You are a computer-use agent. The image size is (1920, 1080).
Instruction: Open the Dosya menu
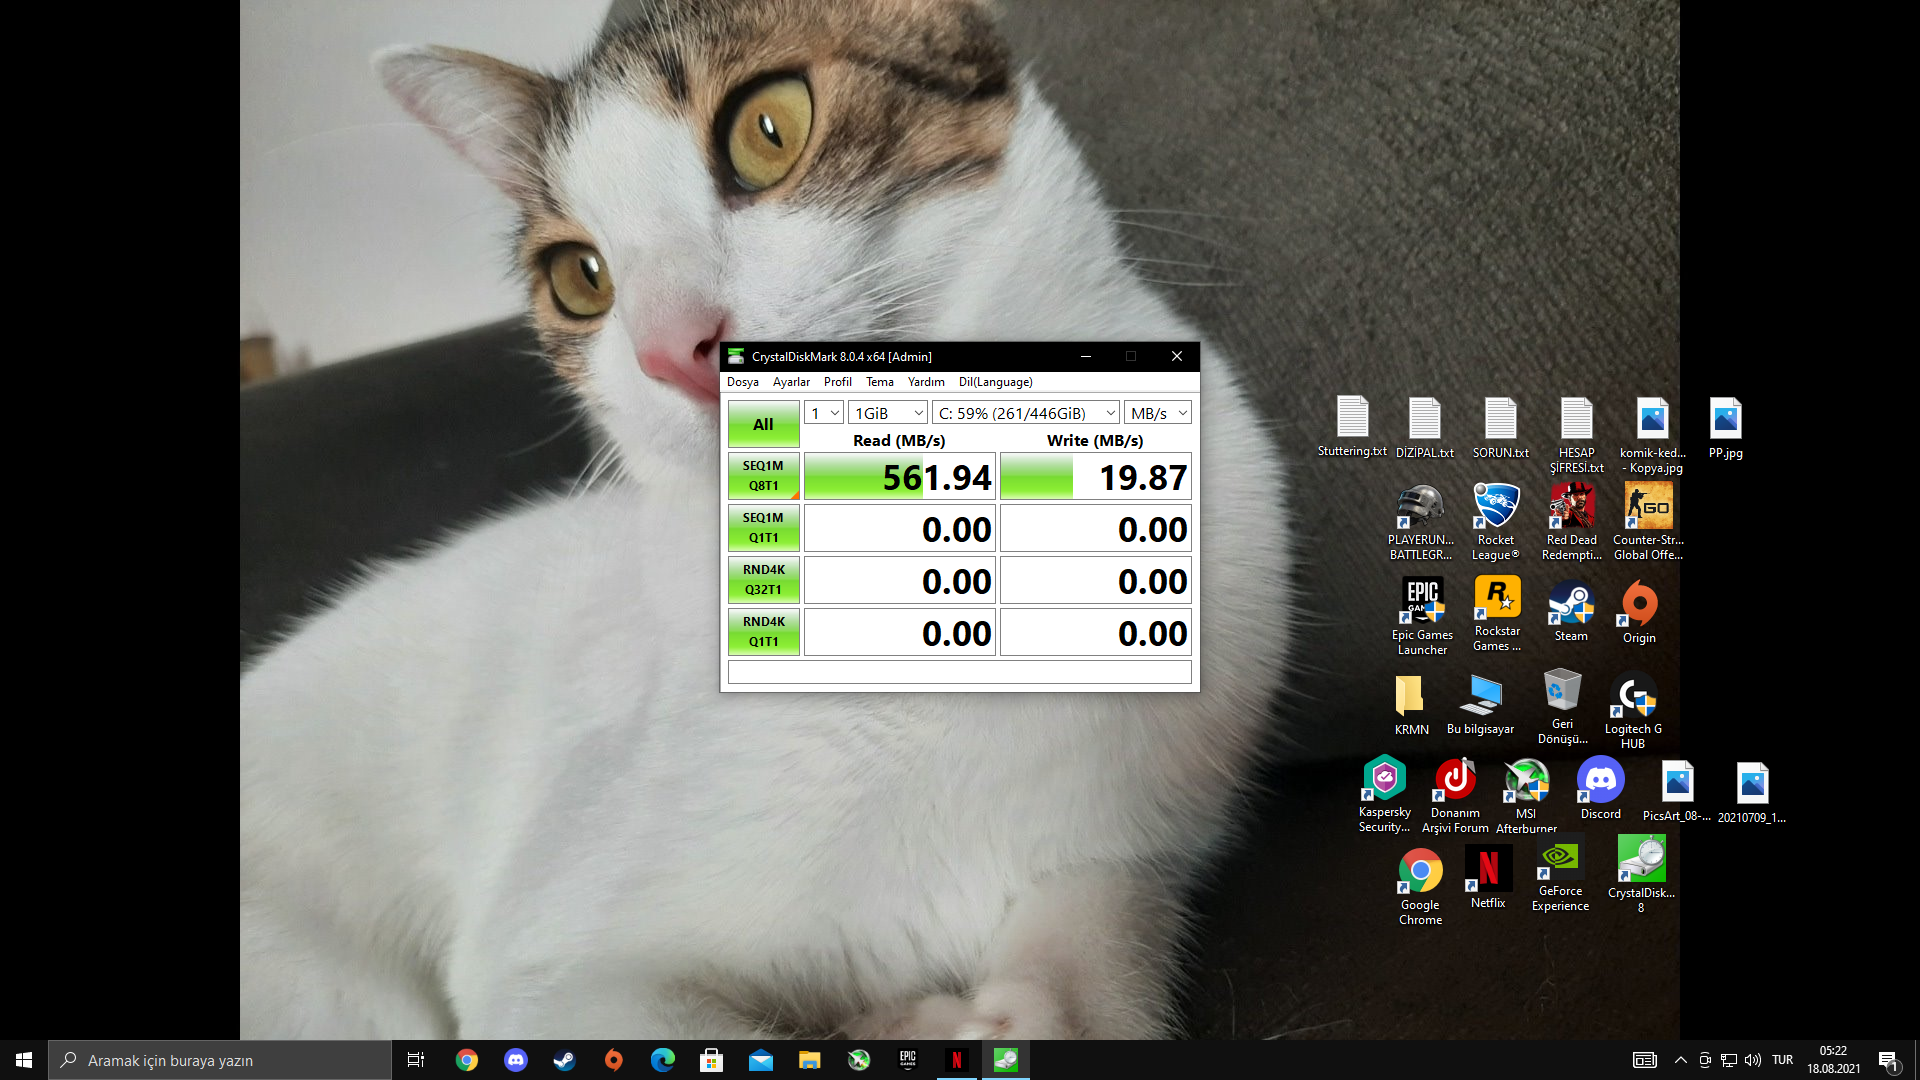coord(742,382)
